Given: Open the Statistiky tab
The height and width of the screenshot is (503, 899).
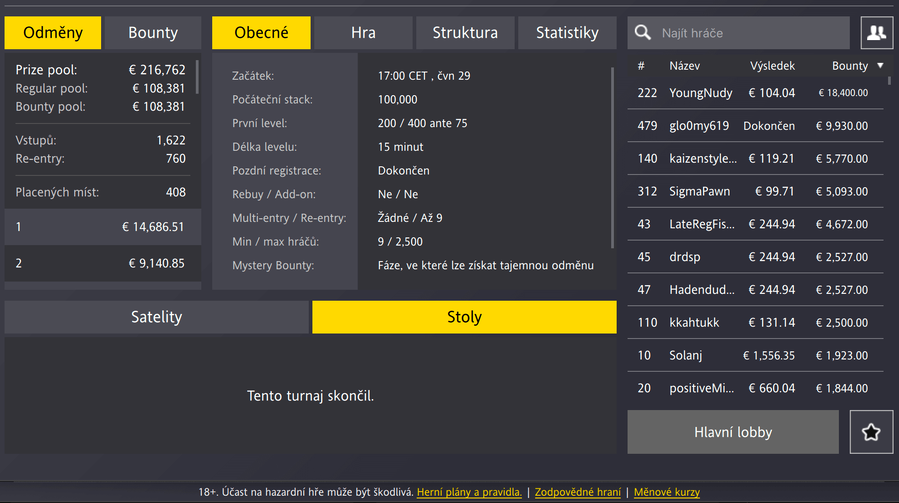Looking at the screenshot, I should pos(567,33).
